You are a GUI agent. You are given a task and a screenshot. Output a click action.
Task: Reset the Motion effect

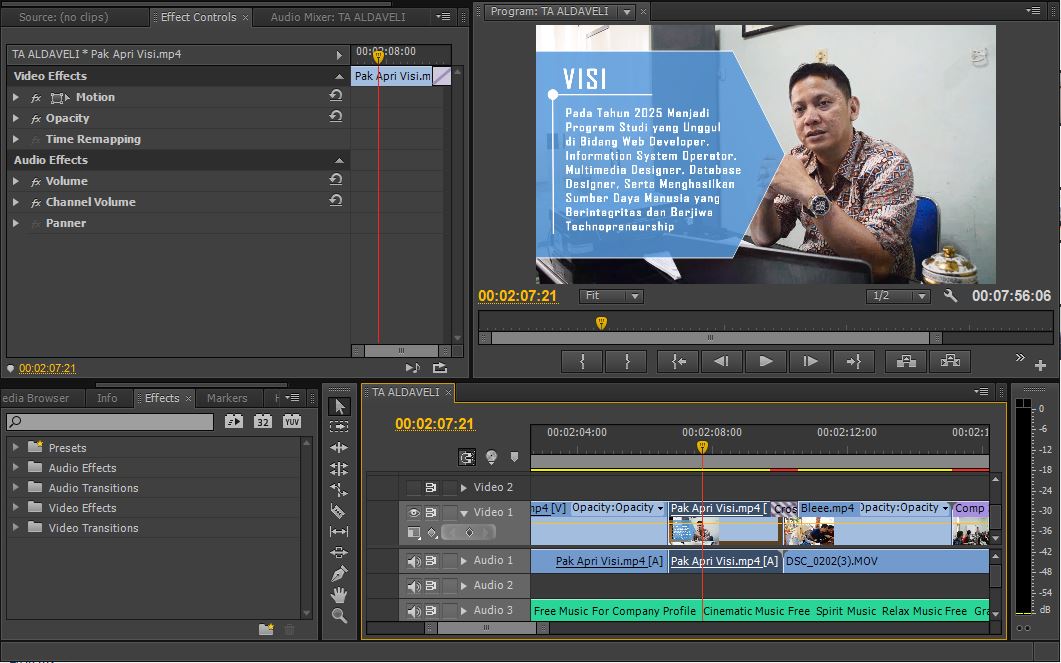(336, 97)
